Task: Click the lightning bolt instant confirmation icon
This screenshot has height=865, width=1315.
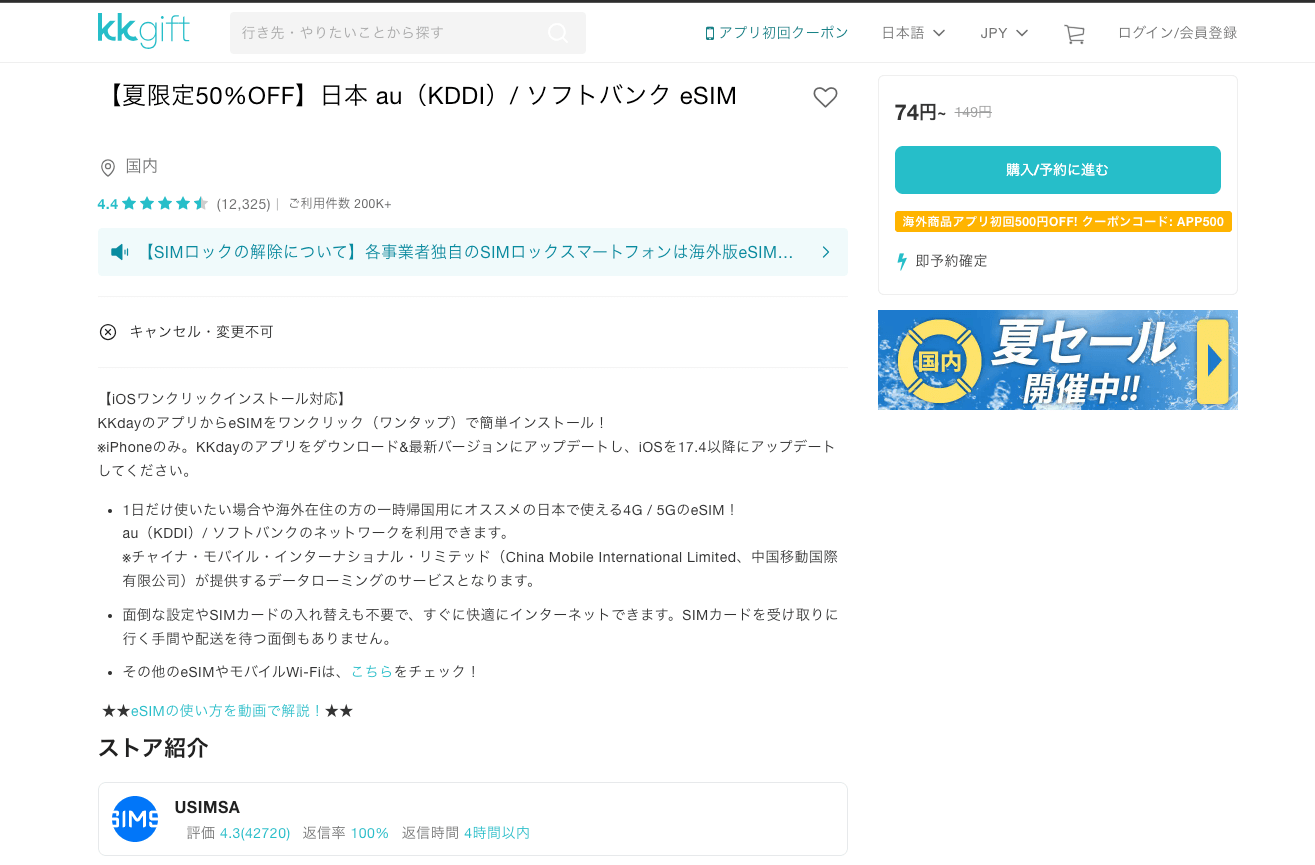Action: coord(902,262)
